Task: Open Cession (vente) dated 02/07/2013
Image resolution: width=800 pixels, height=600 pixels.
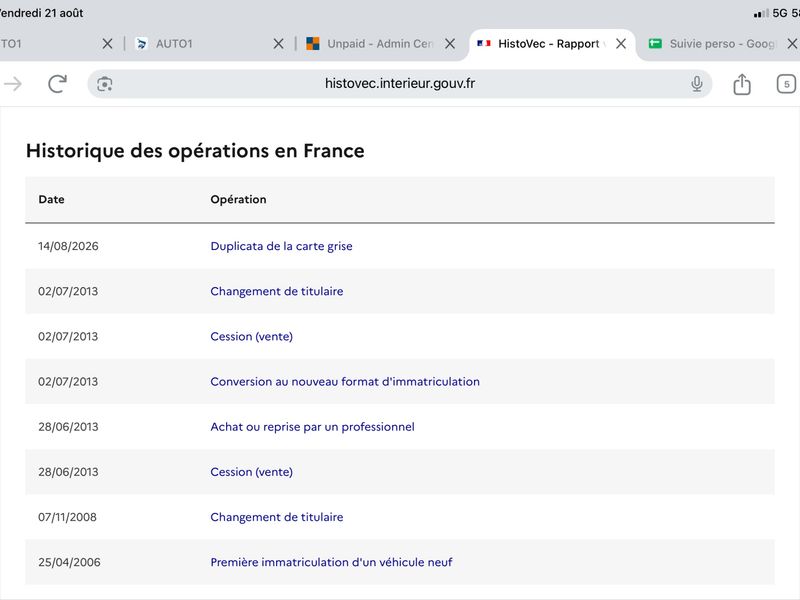Action: click(x=252, y=336)
